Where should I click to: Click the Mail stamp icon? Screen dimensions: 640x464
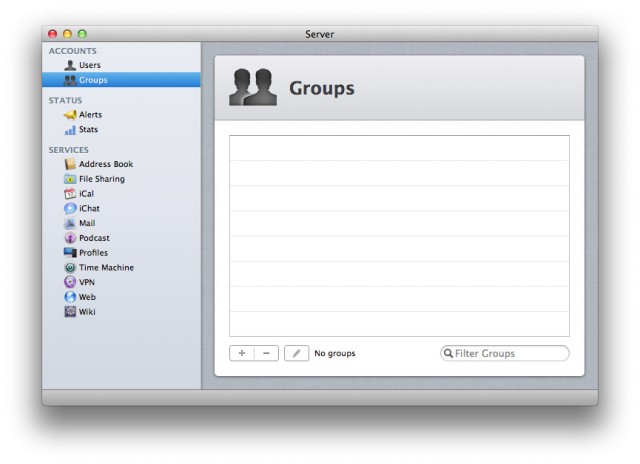coord(70,223)
